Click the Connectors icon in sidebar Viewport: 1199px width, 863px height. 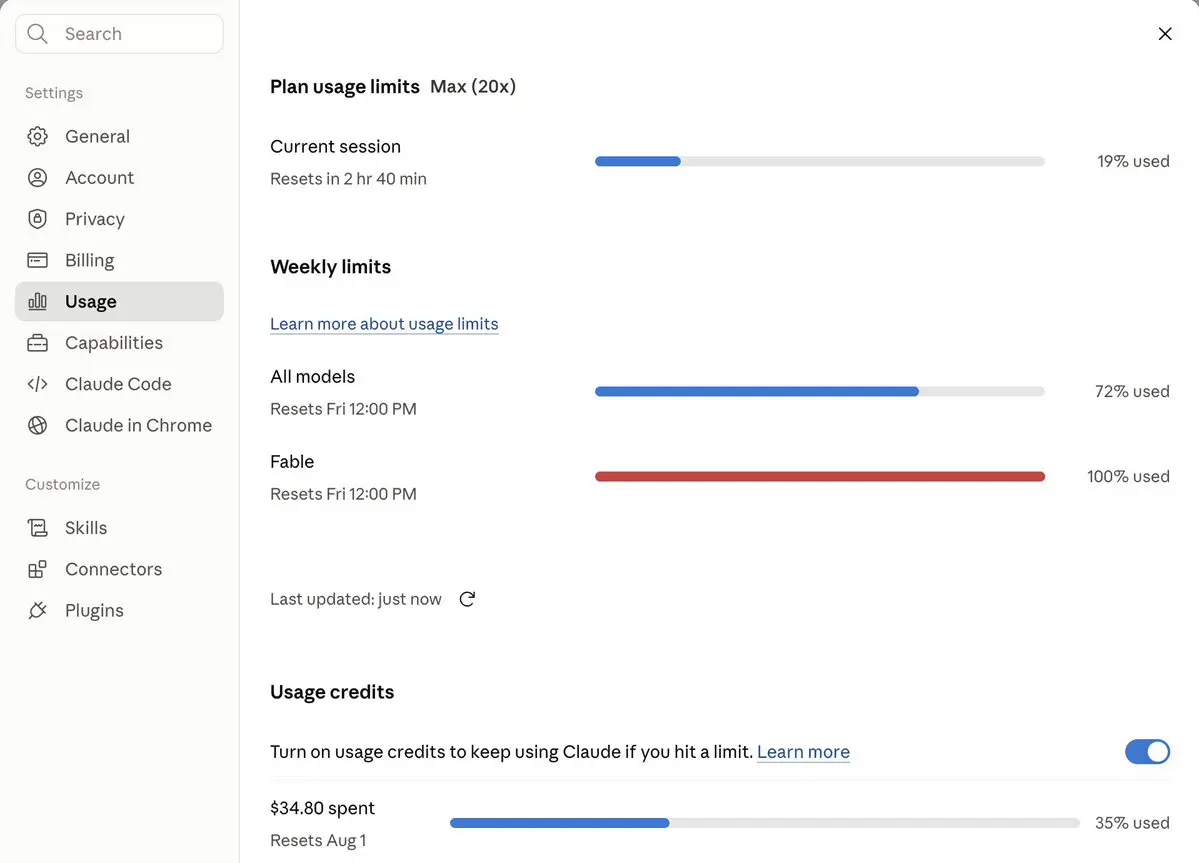tap(37, 569)
